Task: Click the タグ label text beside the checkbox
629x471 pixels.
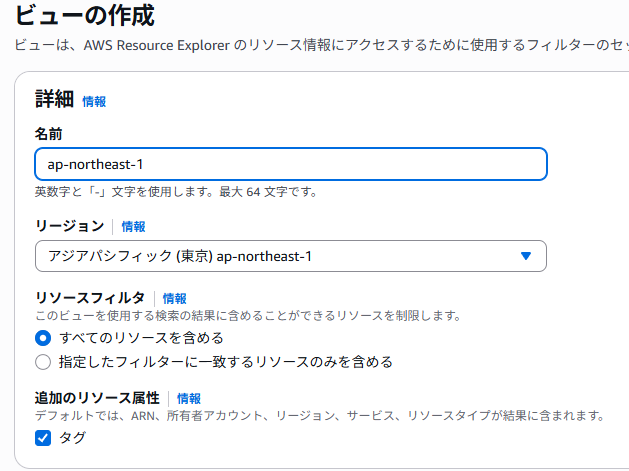Action: coord(73,438)
